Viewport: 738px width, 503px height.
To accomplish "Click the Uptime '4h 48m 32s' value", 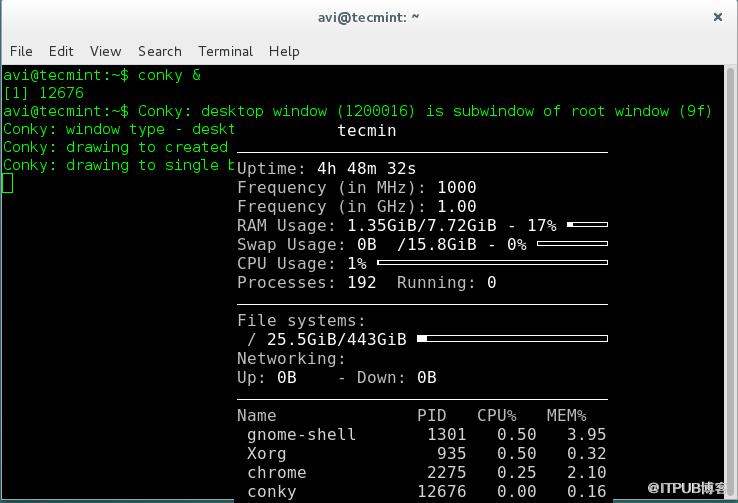I will pyautogui.click(x=366, y=168).
